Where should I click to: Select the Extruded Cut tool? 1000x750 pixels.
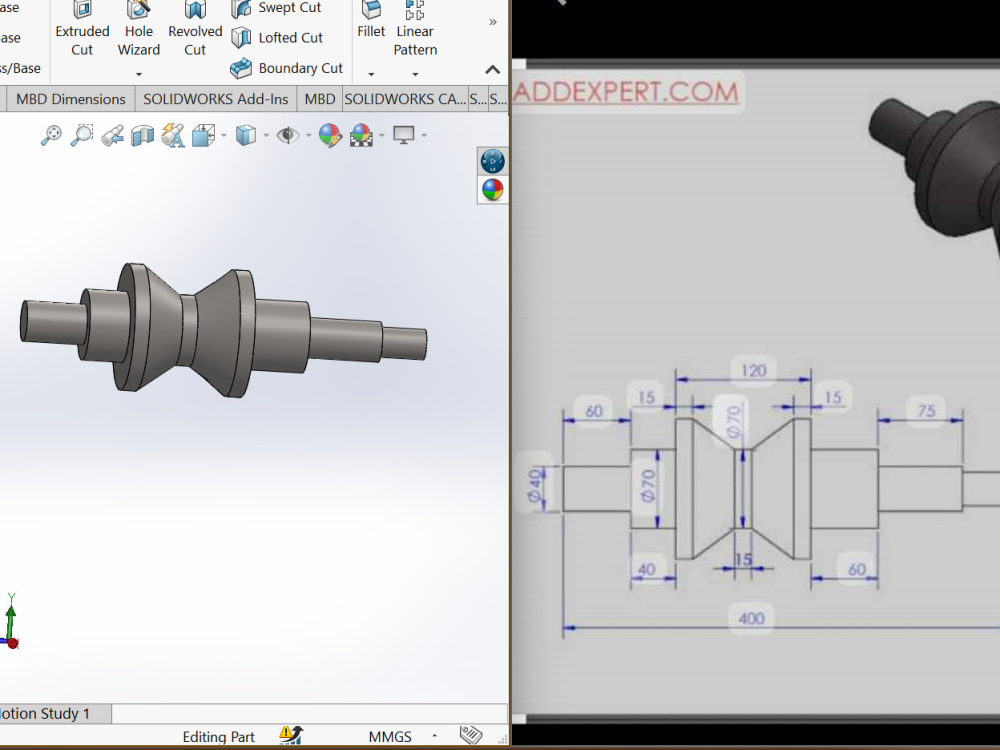click(82, 29)
